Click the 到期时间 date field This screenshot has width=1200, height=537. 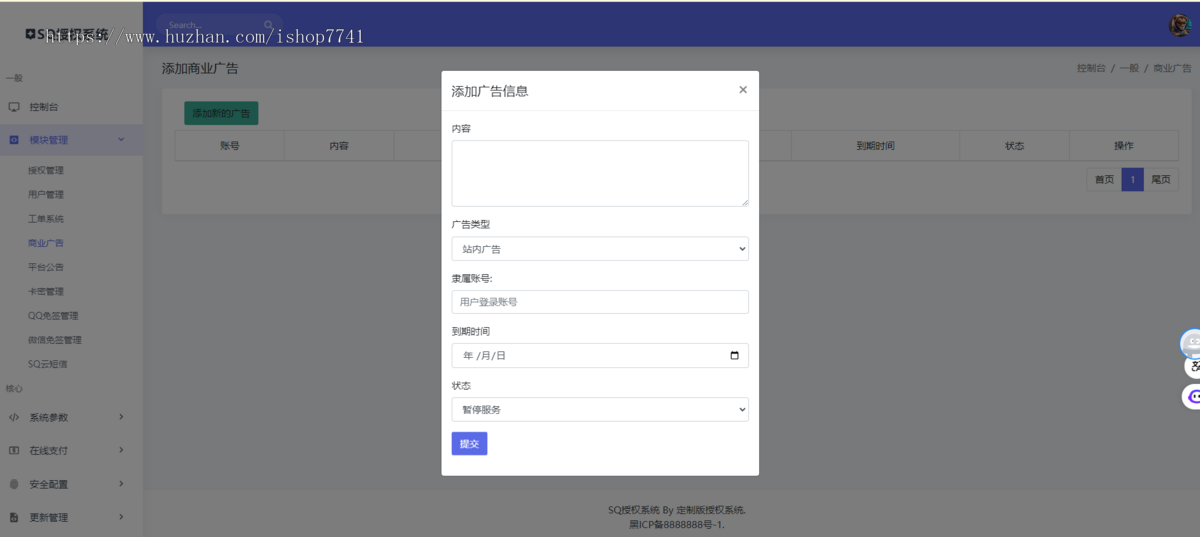point(600,355)
